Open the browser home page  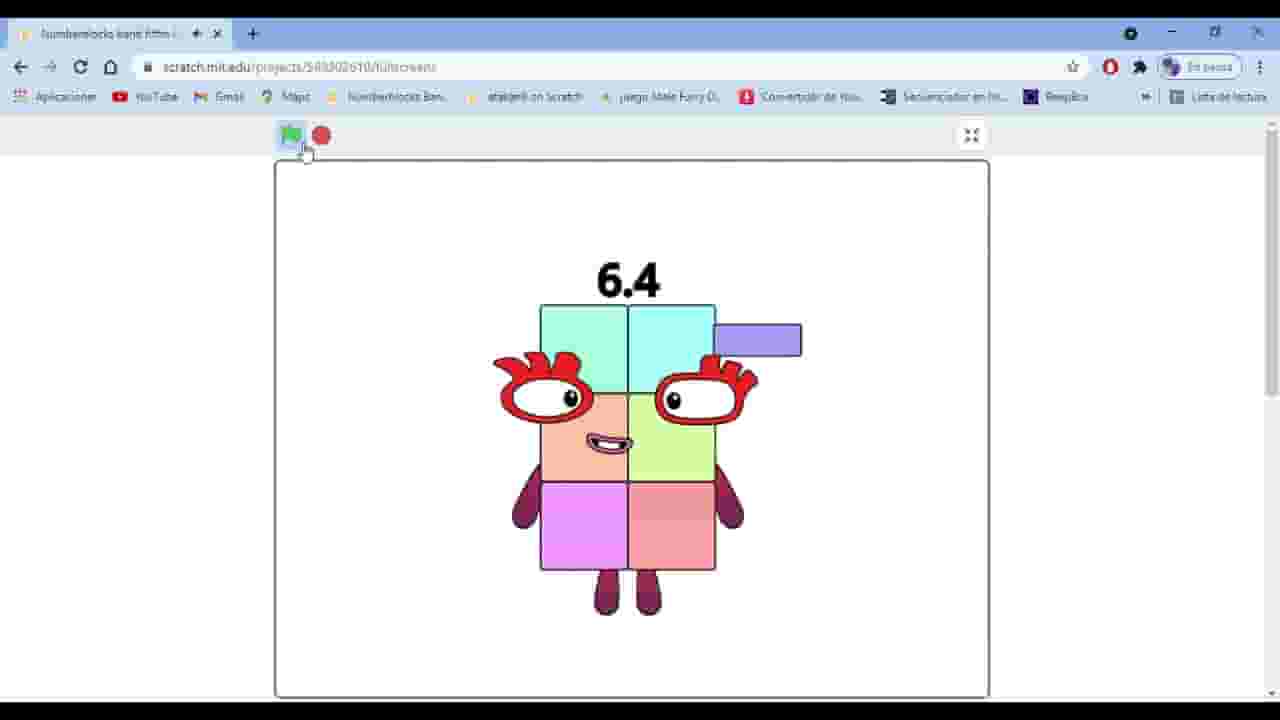pyautogui.click(x=111, y=67)
